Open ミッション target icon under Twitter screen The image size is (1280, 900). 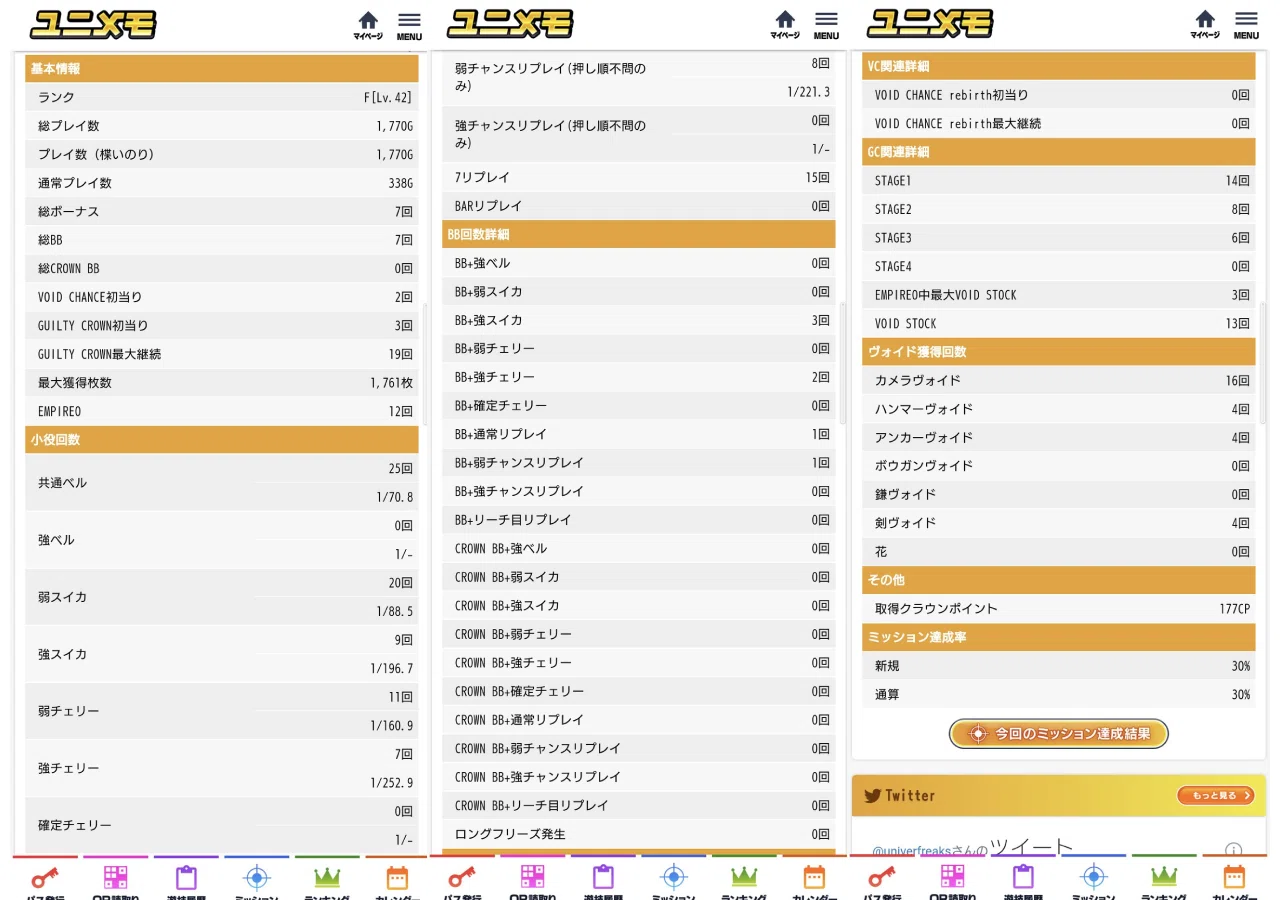pyautogui.click(x=1093, y=879)
